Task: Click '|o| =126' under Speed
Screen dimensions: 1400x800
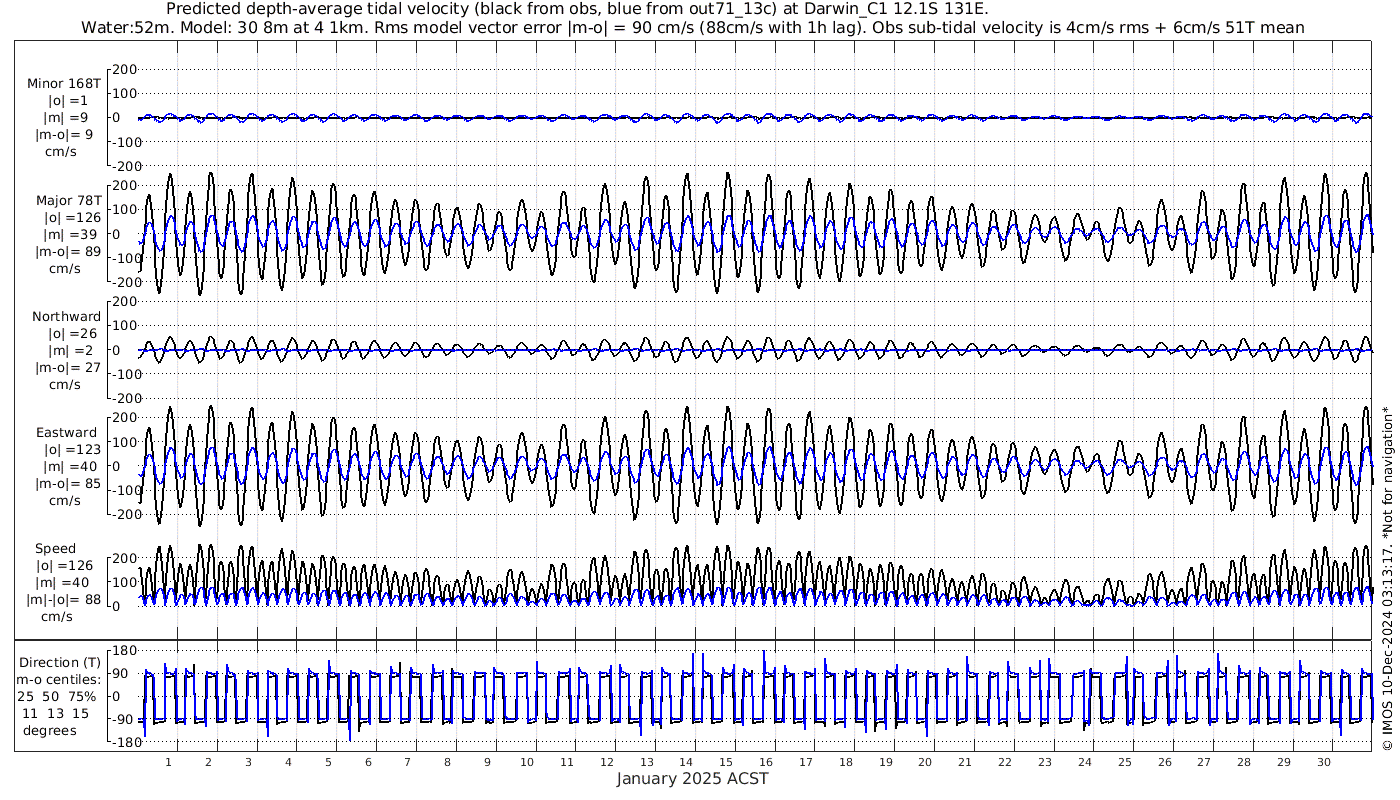Action: tap(64, 566)
